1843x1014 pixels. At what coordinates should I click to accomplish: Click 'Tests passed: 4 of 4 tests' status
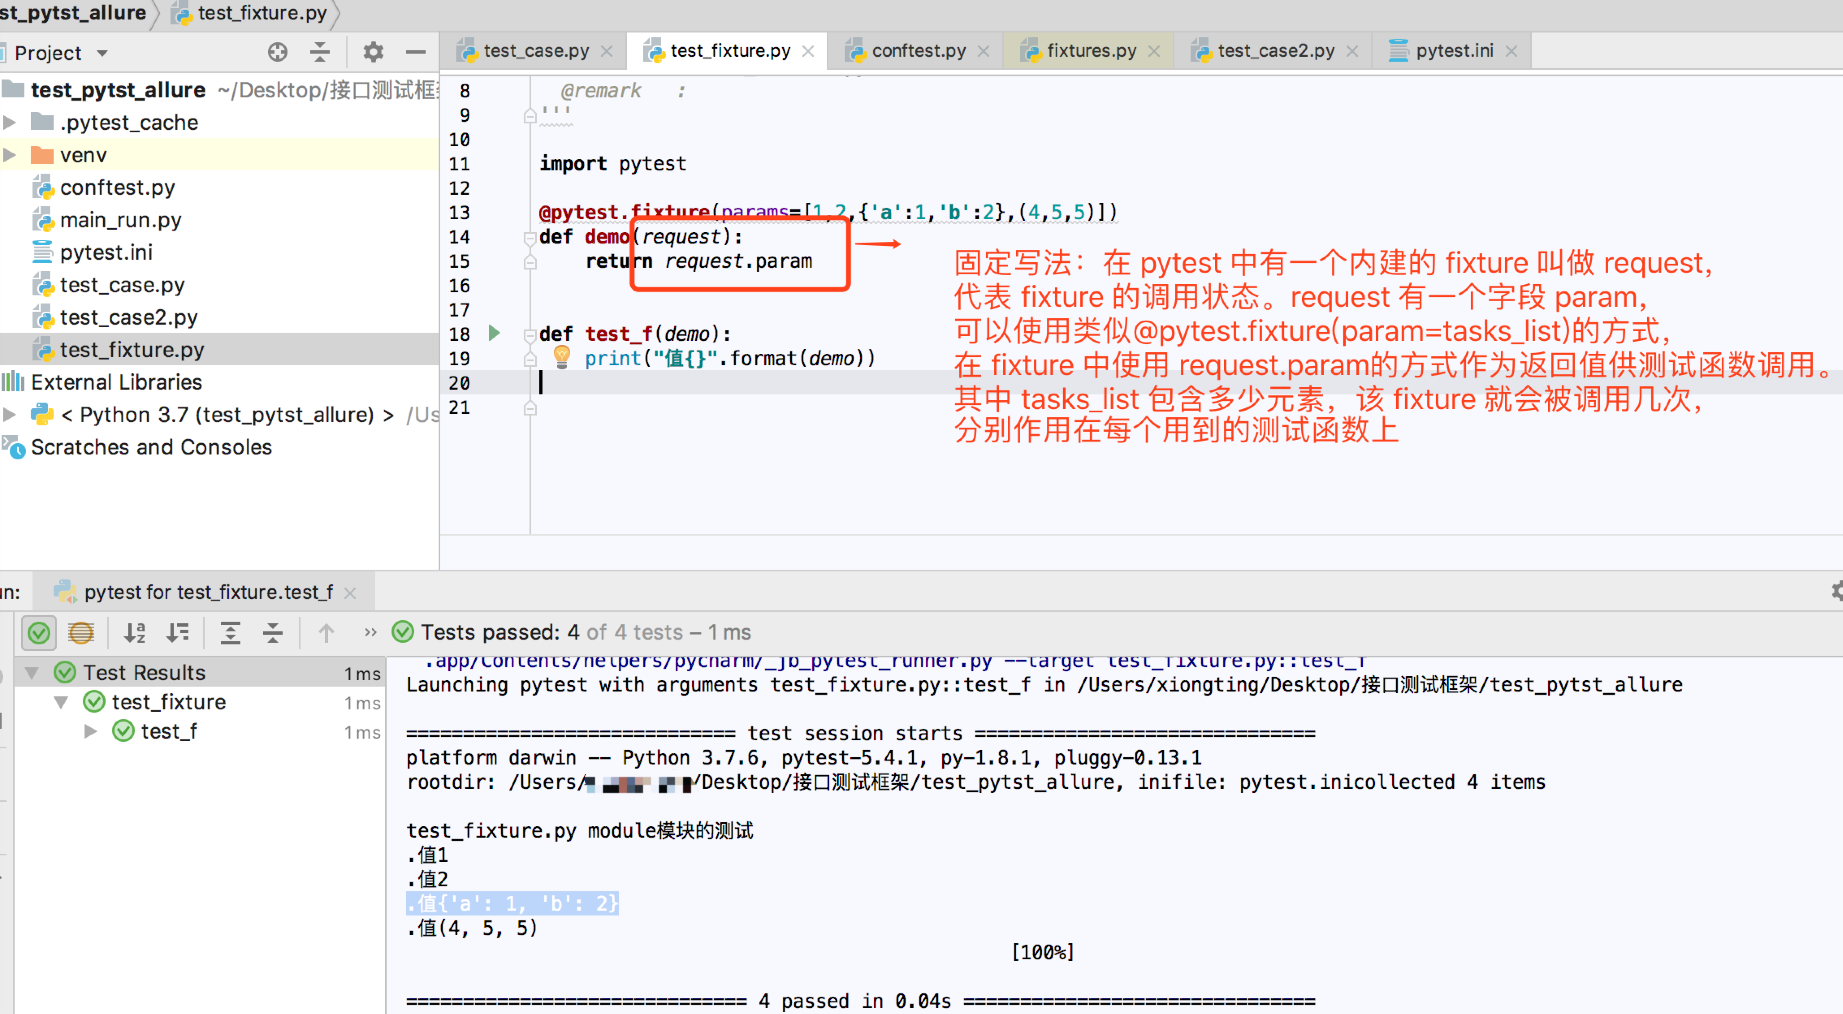[x=586, y=632]
